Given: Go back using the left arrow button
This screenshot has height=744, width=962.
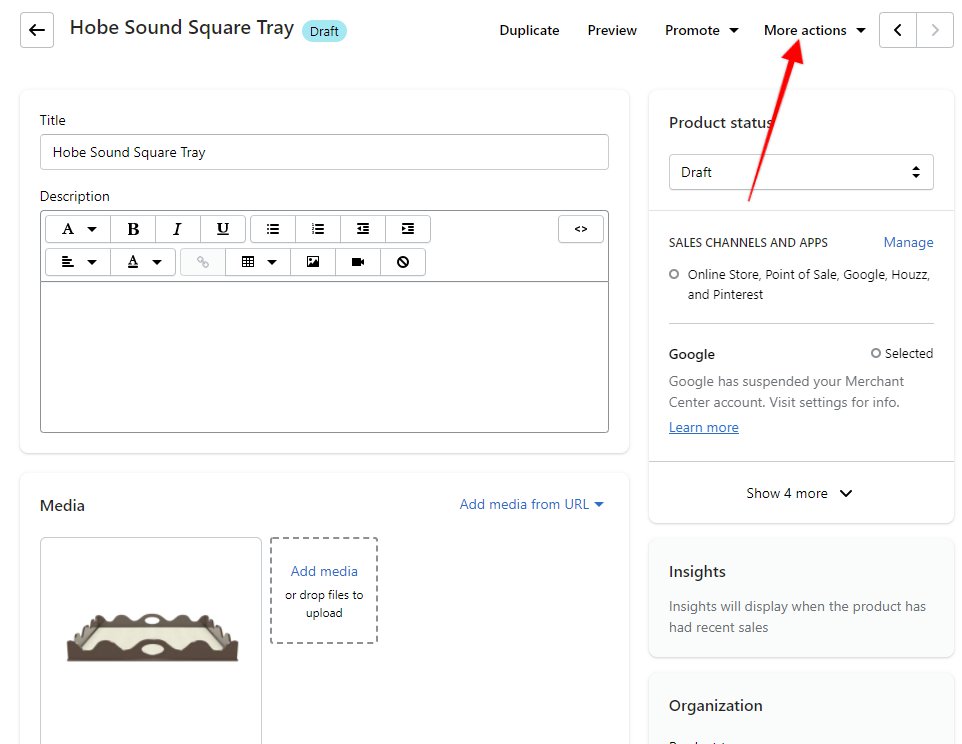Looking at the screenshot, I should coord(37,30).
